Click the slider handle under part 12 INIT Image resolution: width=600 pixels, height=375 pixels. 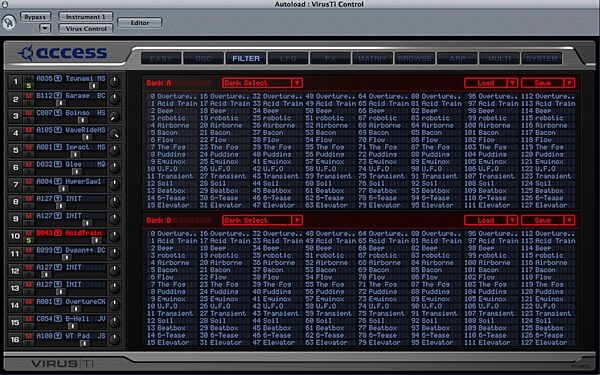pos(46,275)
